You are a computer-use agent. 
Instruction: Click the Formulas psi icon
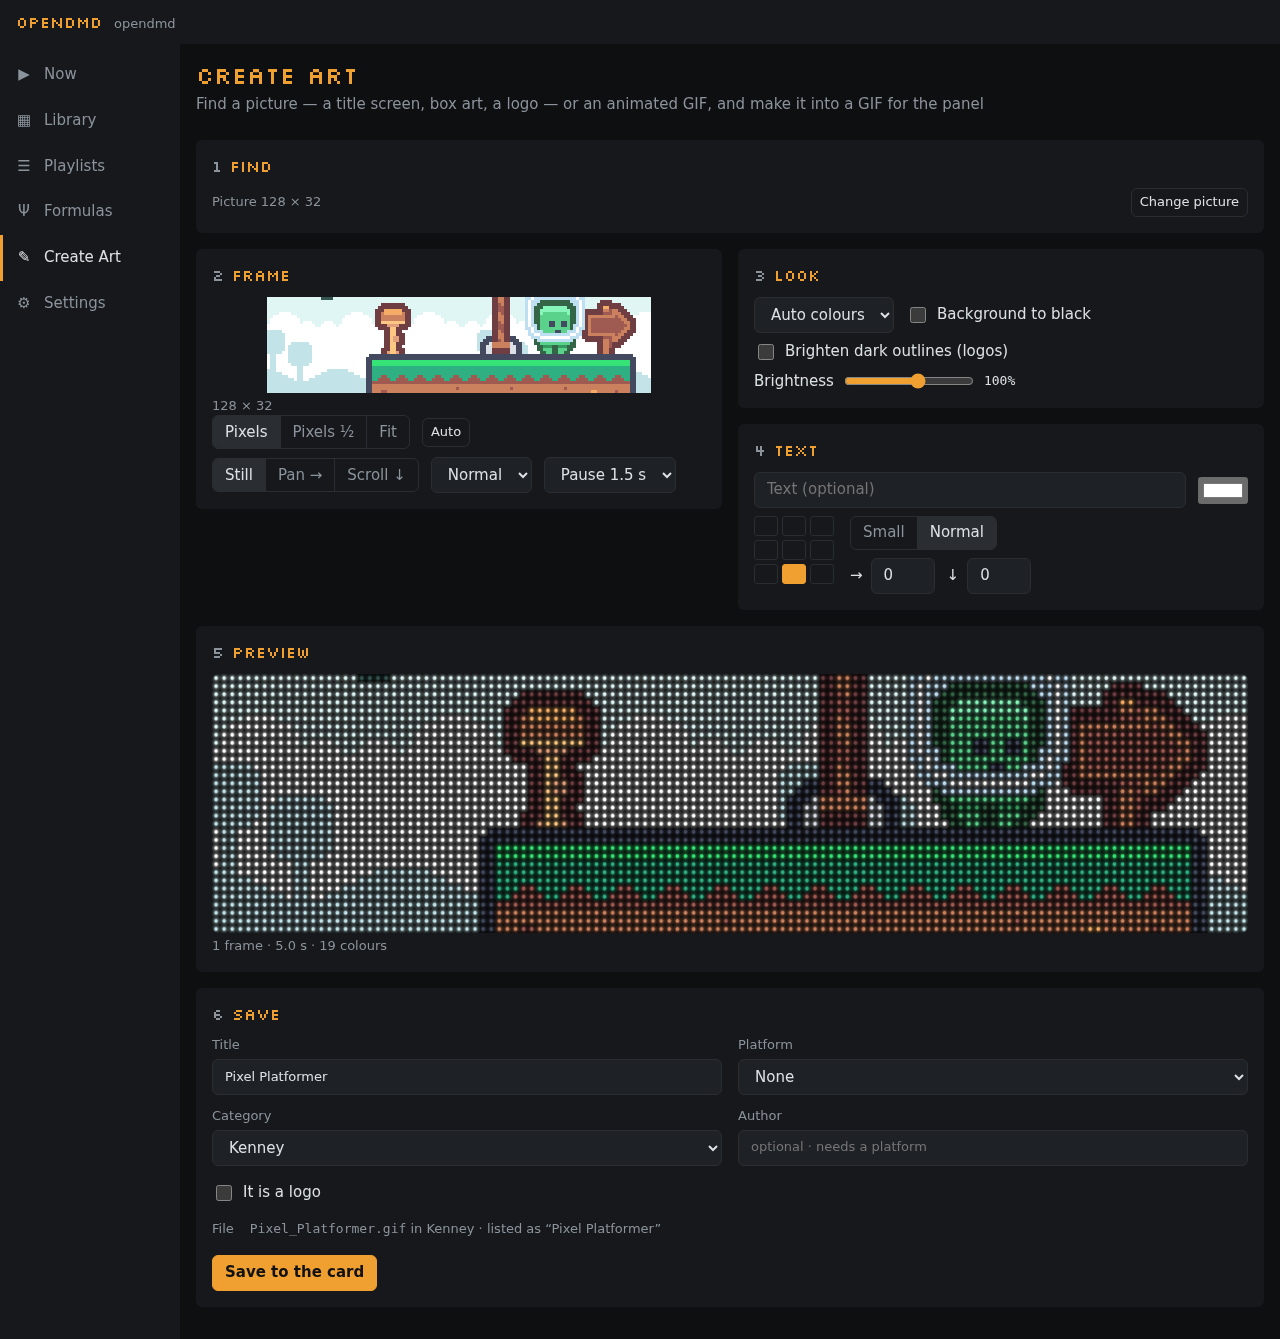pyautogui.click(x=24, y=211)
